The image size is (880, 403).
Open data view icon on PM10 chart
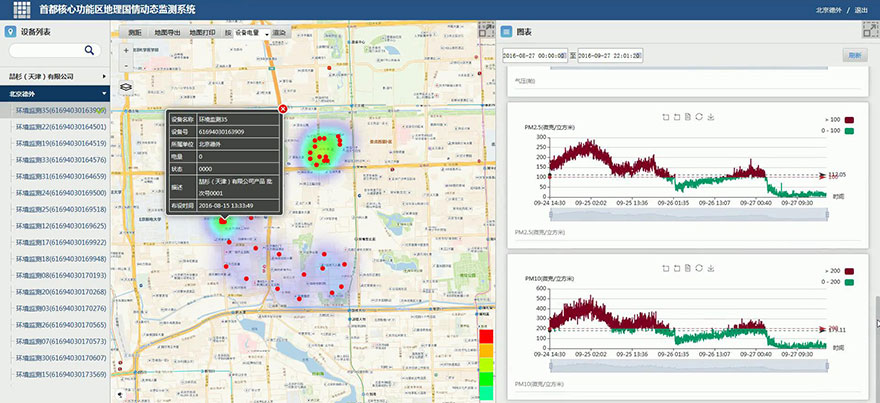coord(688,266)
